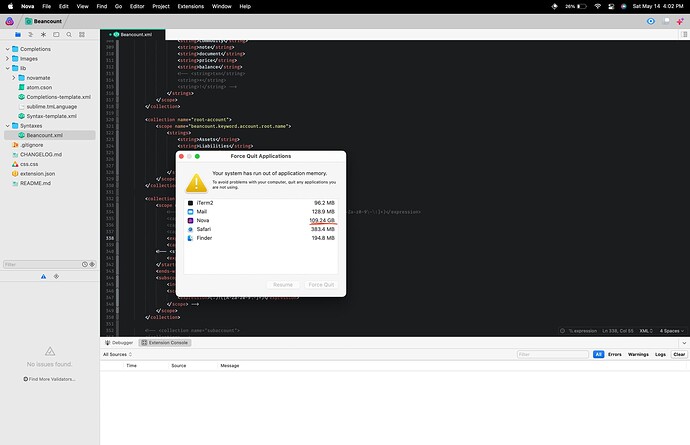Open sublime.tmLanguage in the file tree
Screen dimensions: 690x445
pos(51,107)
